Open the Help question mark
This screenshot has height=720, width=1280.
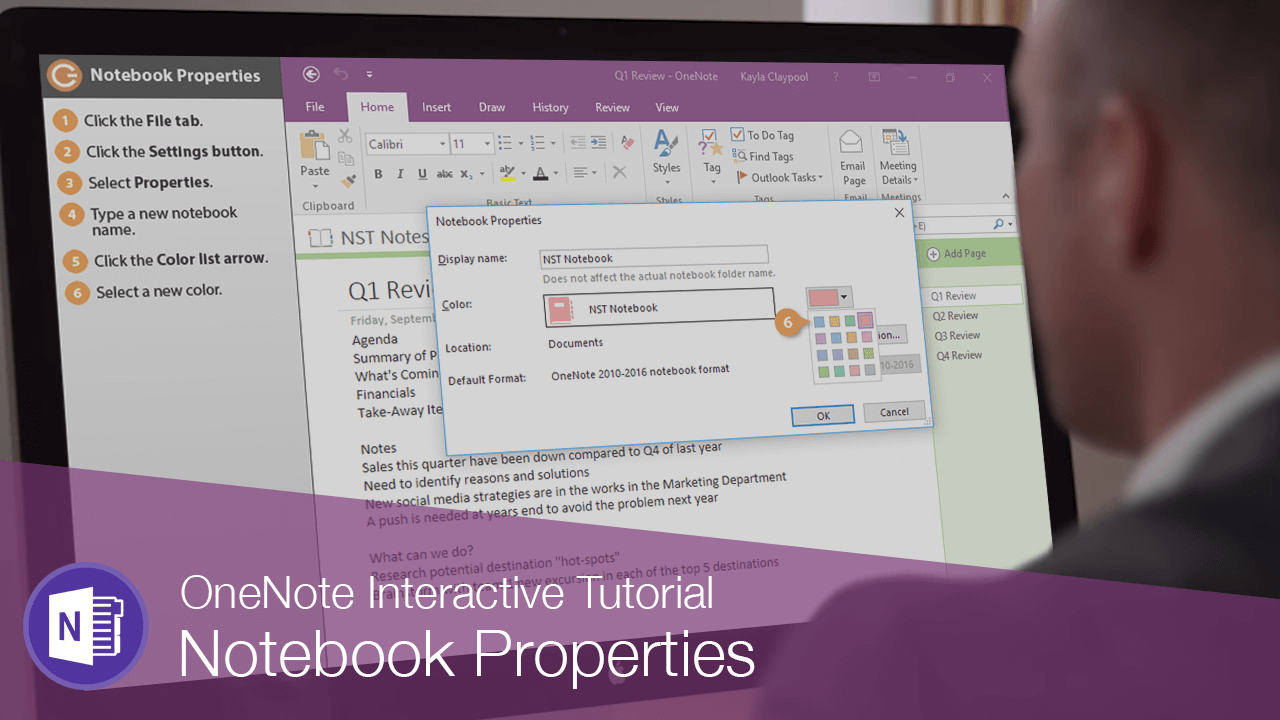[835, 76]
